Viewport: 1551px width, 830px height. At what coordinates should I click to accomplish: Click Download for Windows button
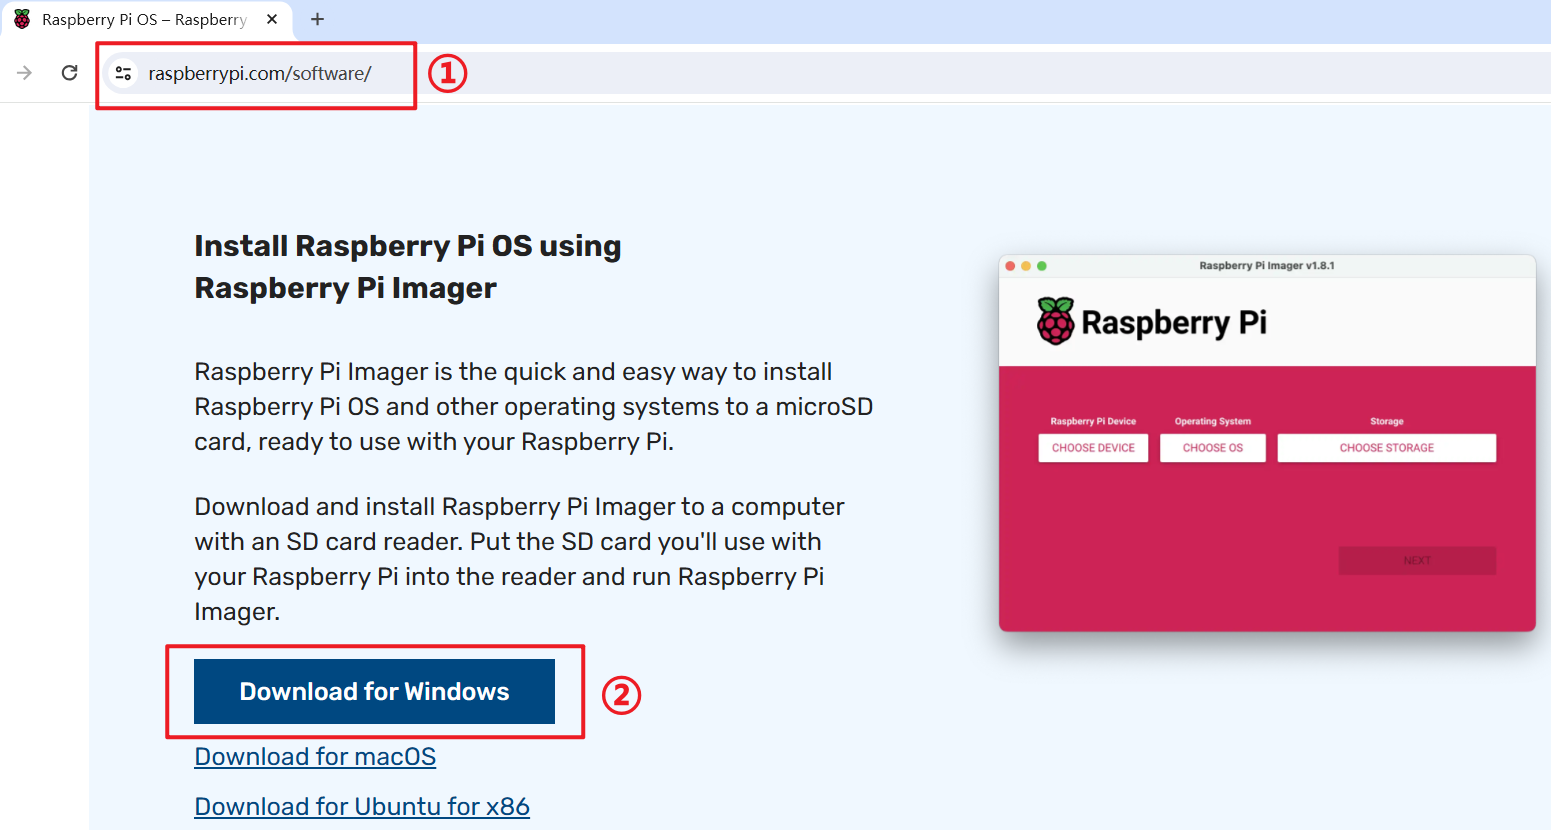pos(374,691)
